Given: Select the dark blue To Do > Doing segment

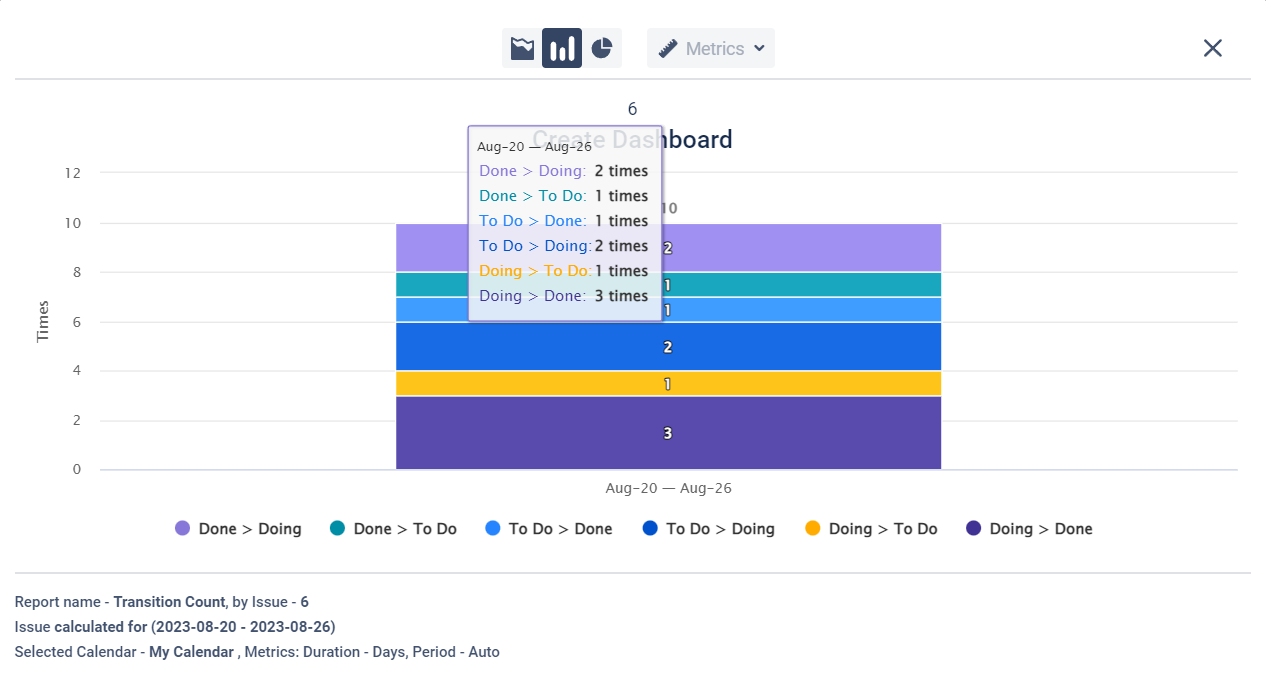Looking at the screenshot, I should 800,347.
